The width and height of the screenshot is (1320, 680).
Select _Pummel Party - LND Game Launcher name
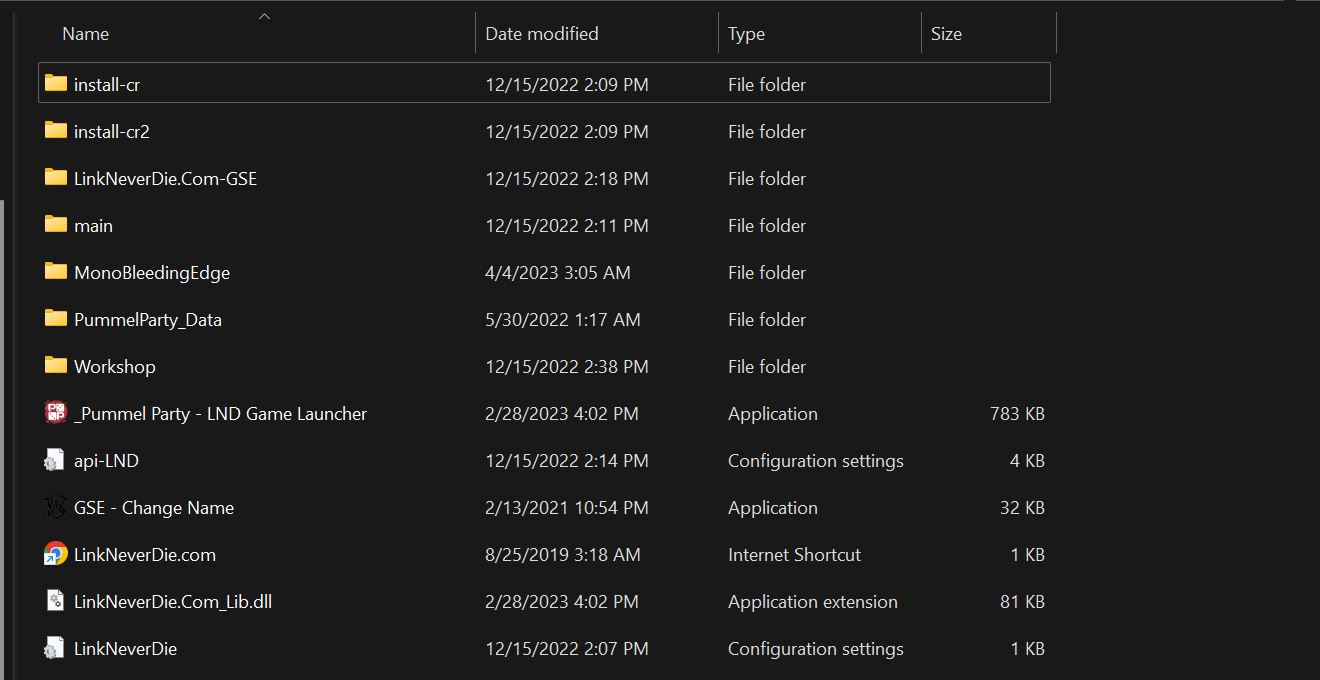point(220,414)
